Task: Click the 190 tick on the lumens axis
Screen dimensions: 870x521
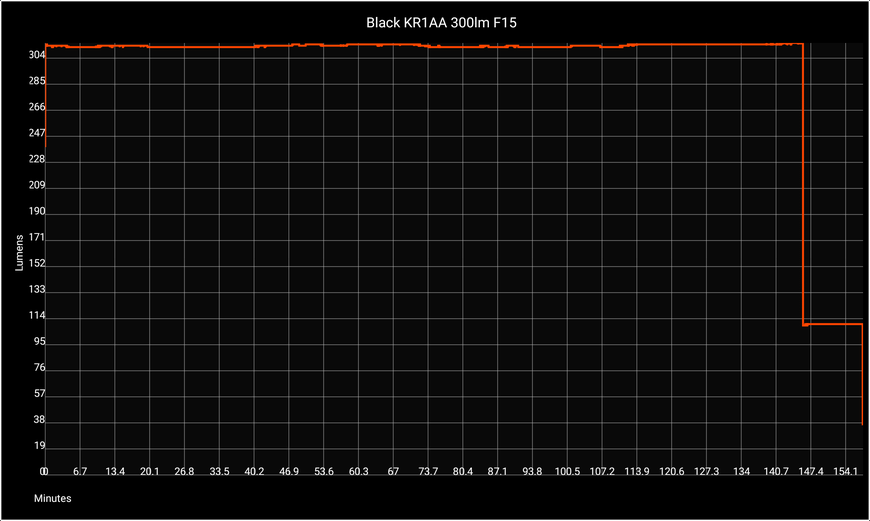Action: [x=36, y=212]
